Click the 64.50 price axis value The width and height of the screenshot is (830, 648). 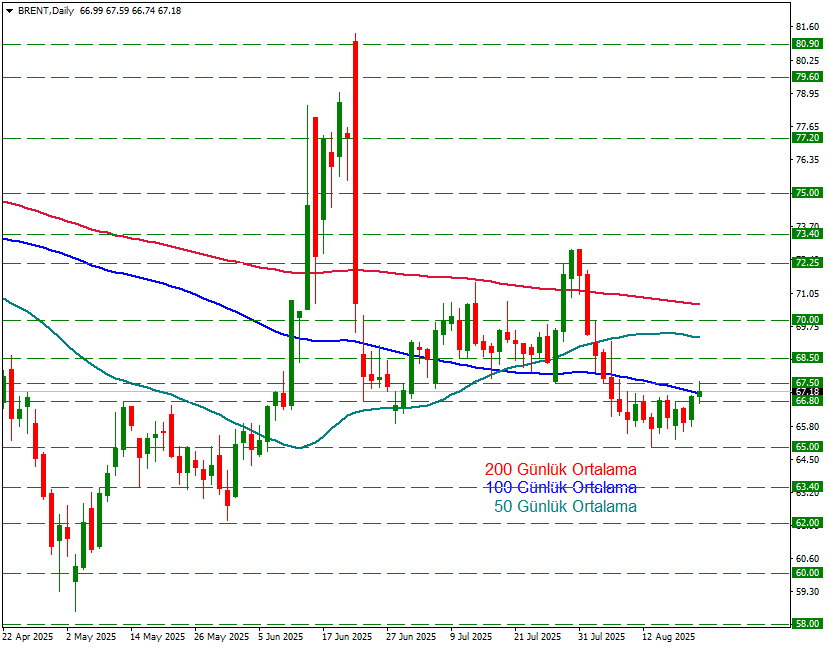click(x=807, y=460)
